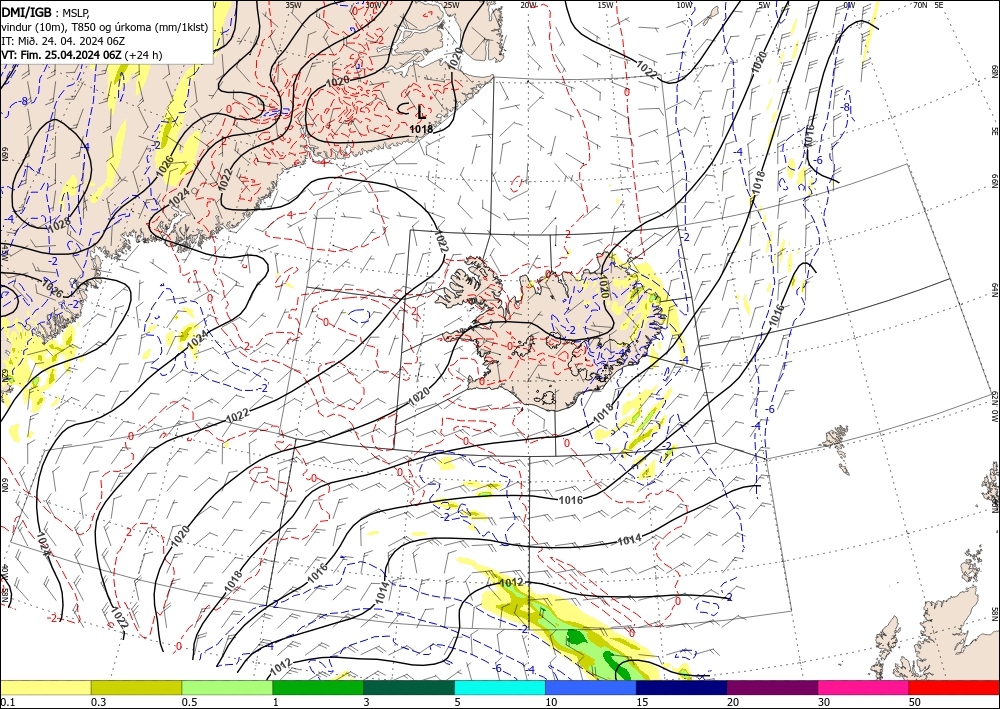Click the 1018 value beneath the L marker

(421, 129)
